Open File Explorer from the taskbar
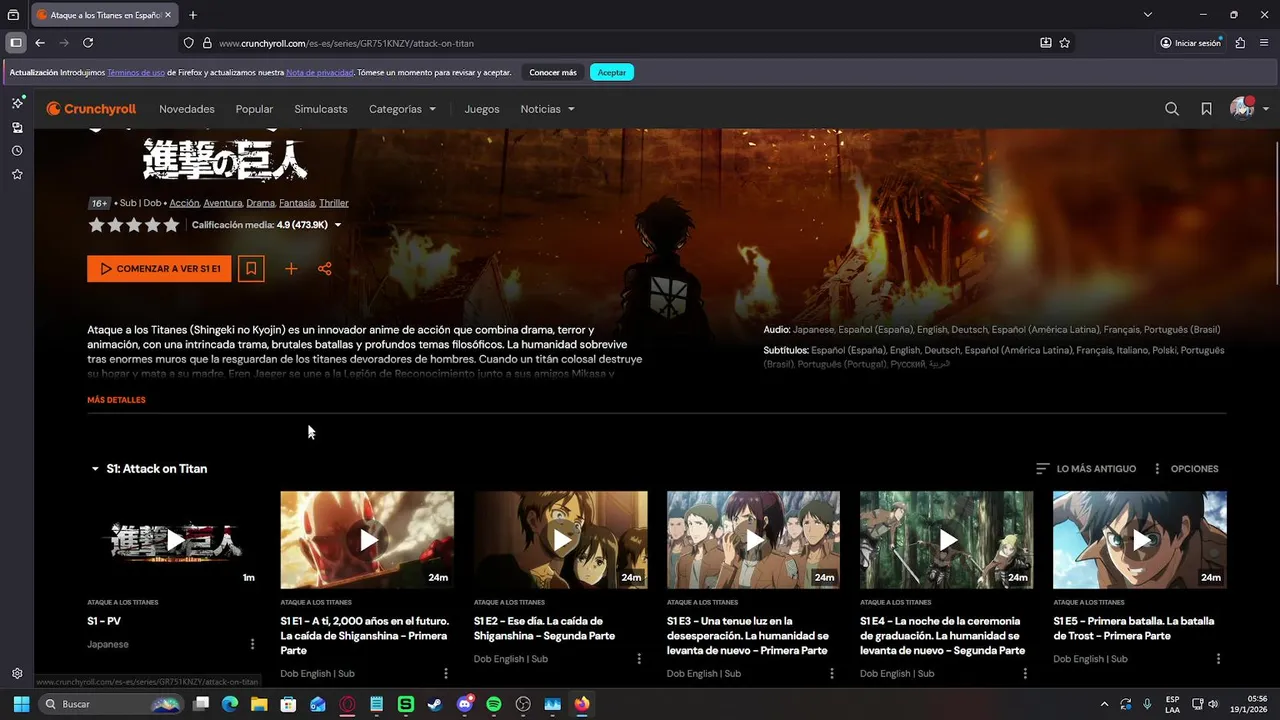This screenshot has width=1280, height=720. (259, 704)
